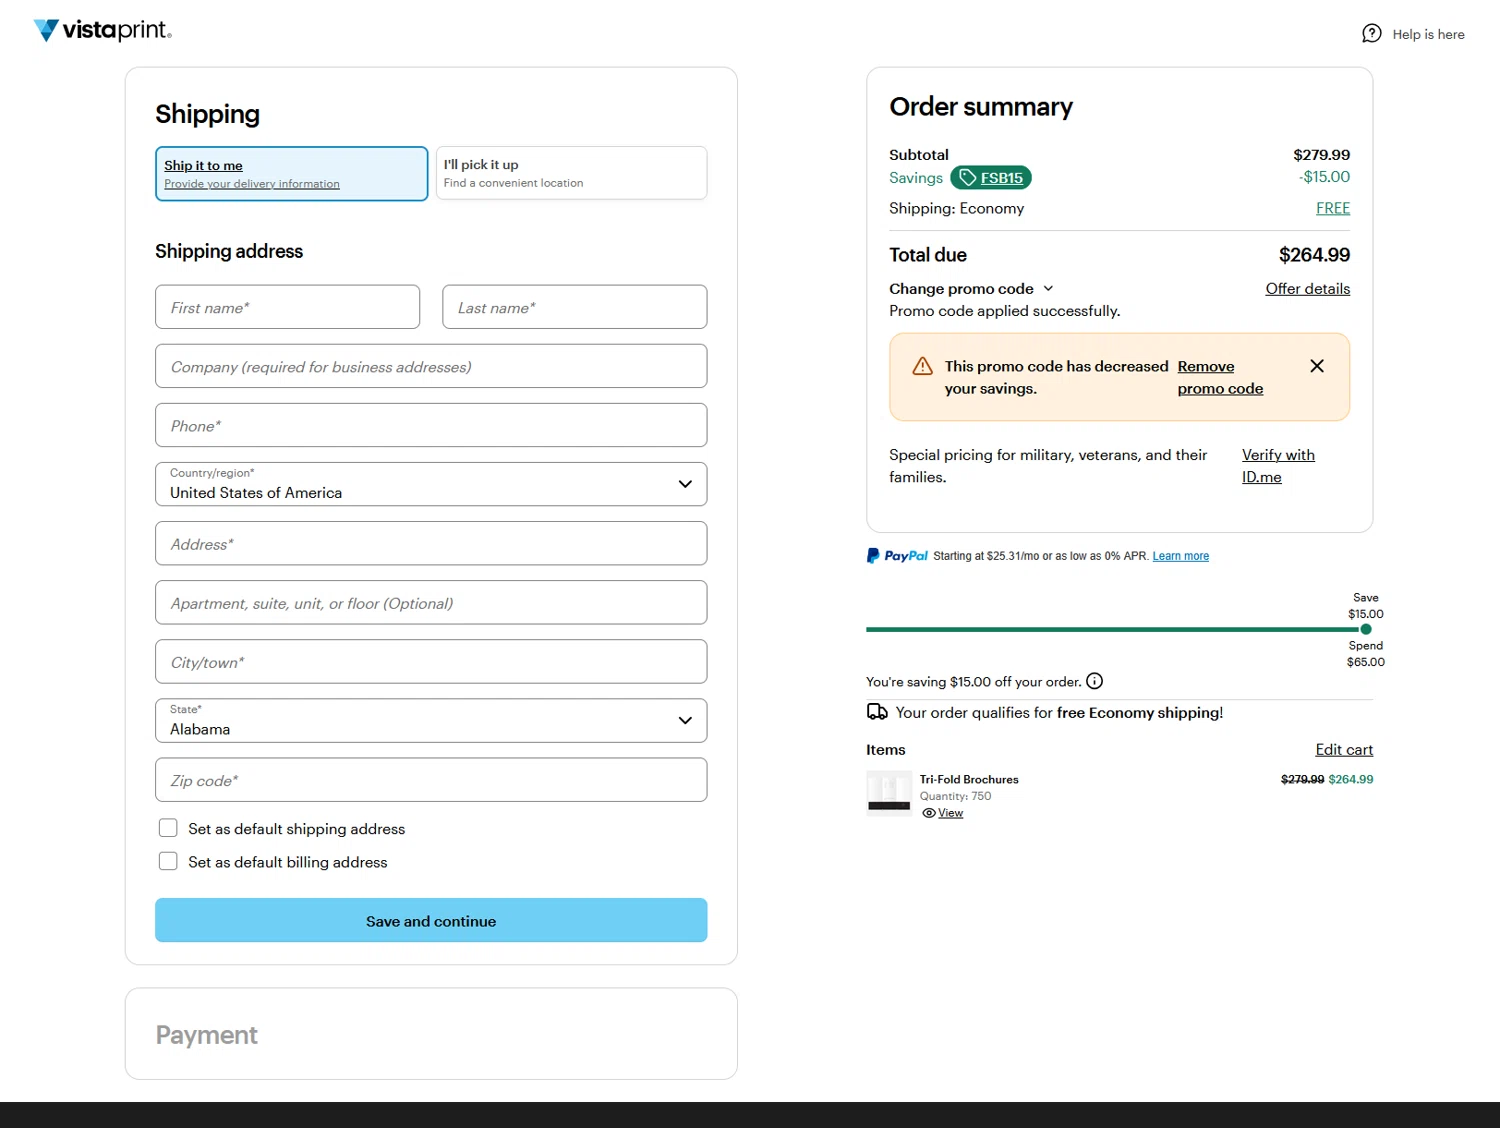Dismiss the promo code warning banner
The height and width of the screenshot is (1128, 1500).
1316,366
